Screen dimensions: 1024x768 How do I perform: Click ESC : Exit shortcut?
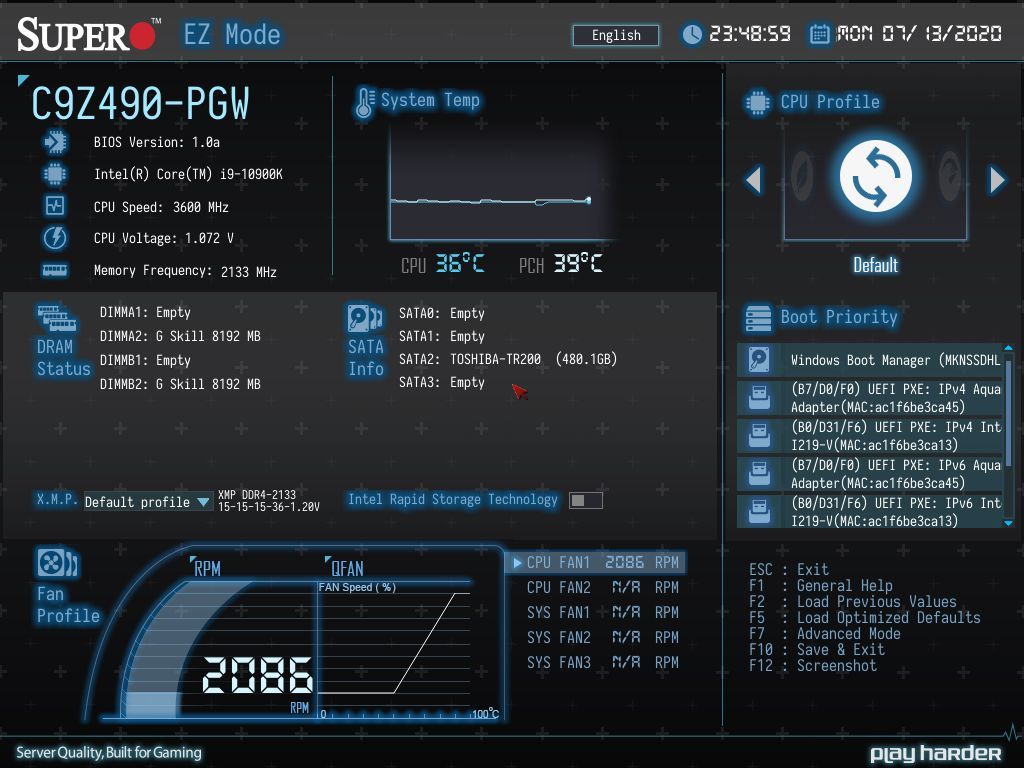tap(788, 569)
